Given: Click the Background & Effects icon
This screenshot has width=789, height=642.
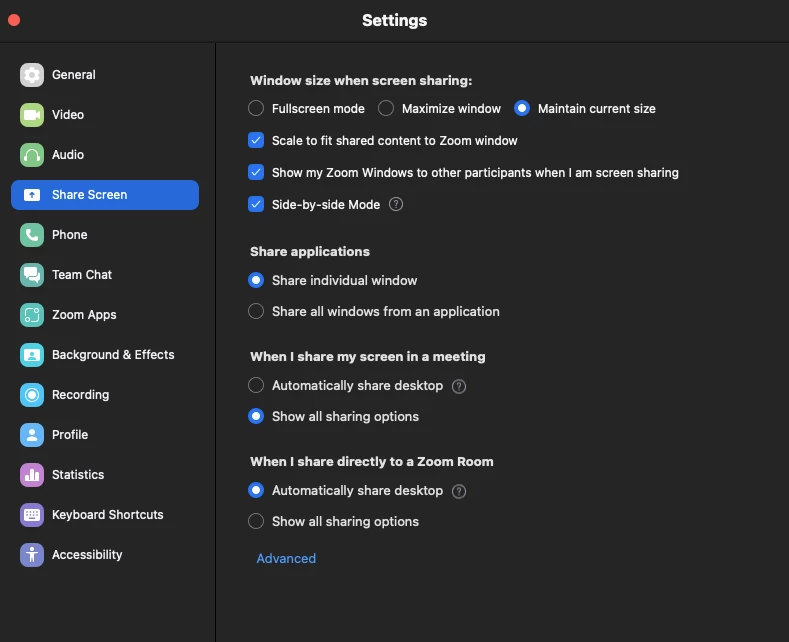Looking at the screenshot, I should [32, 355].
